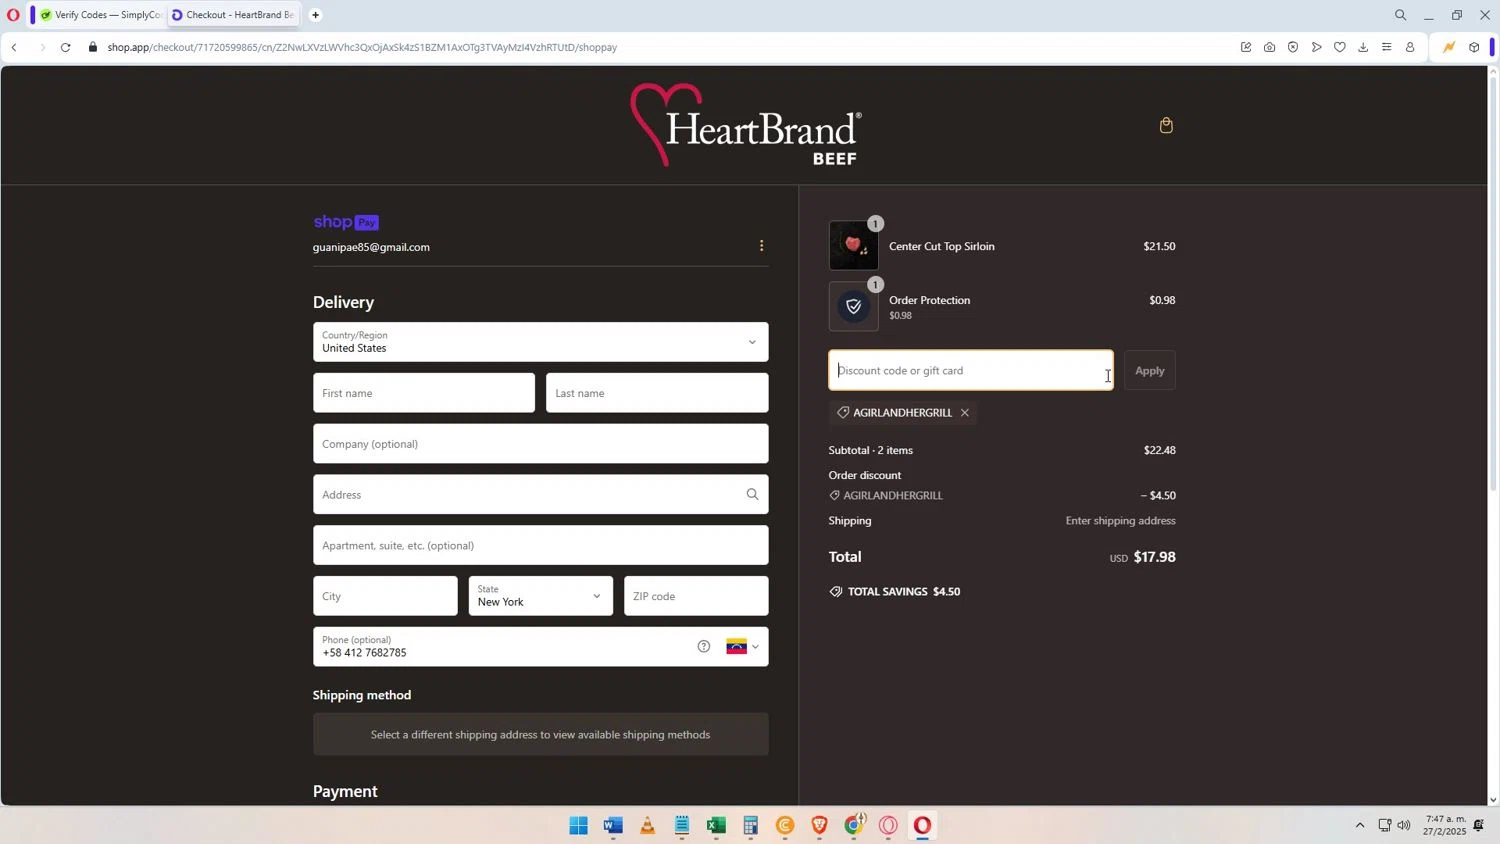1500x844 pixels.
Task: Add page to bookmarks with heart icon
Action: point(1340,47)
